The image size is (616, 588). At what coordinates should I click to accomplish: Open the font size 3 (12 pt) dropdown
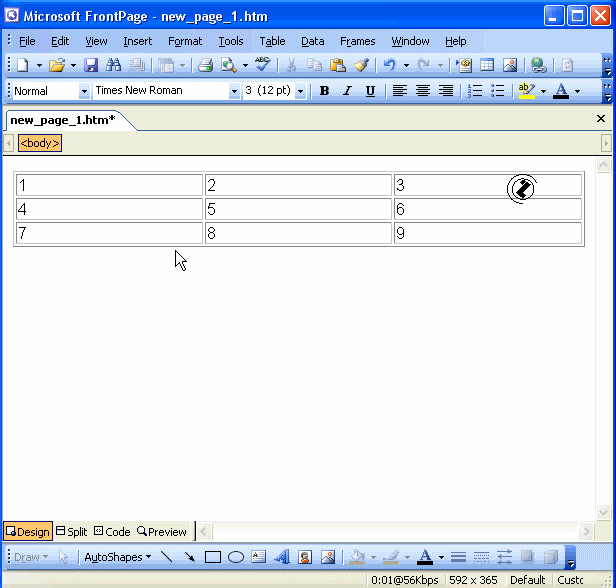[300, 91]
